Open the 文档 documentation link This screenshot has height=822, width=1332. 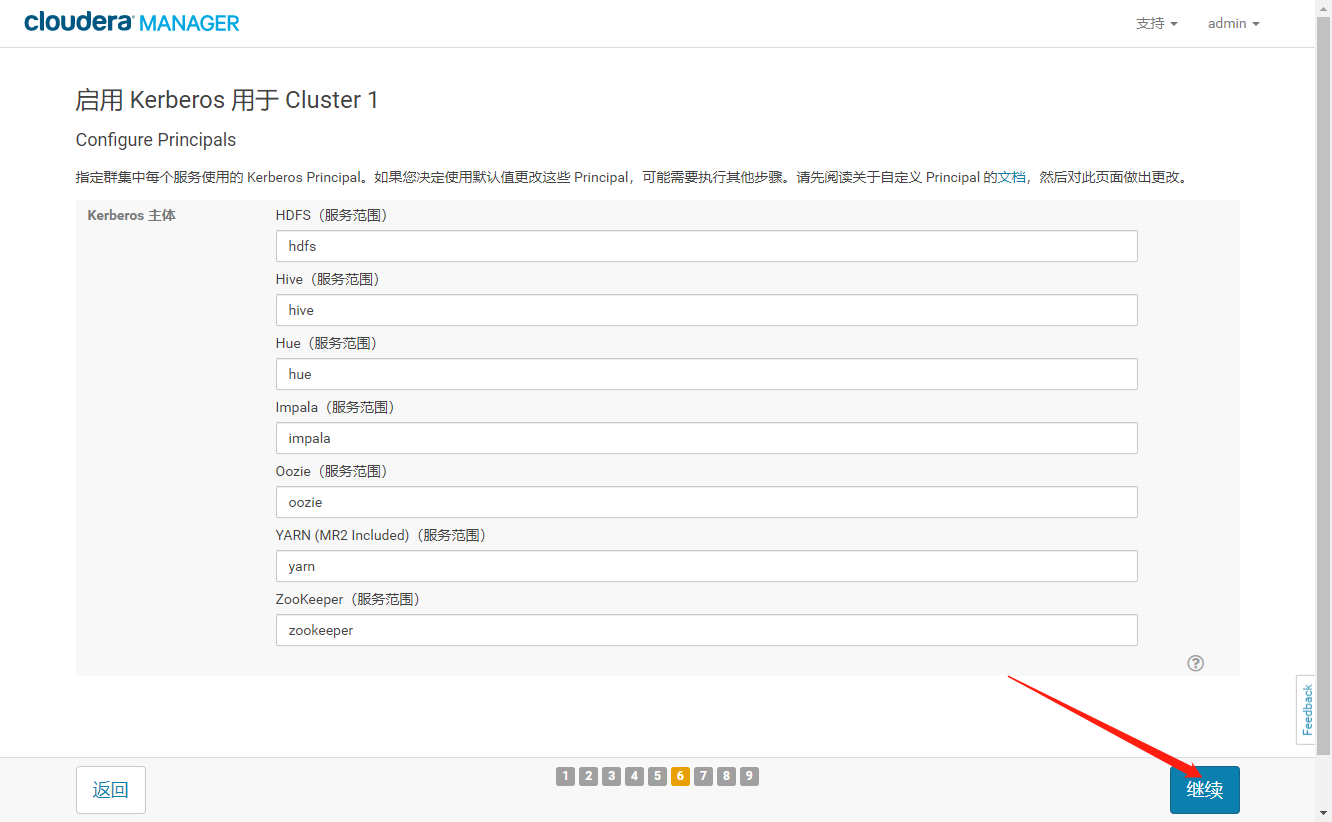[x=1013, y=177]
